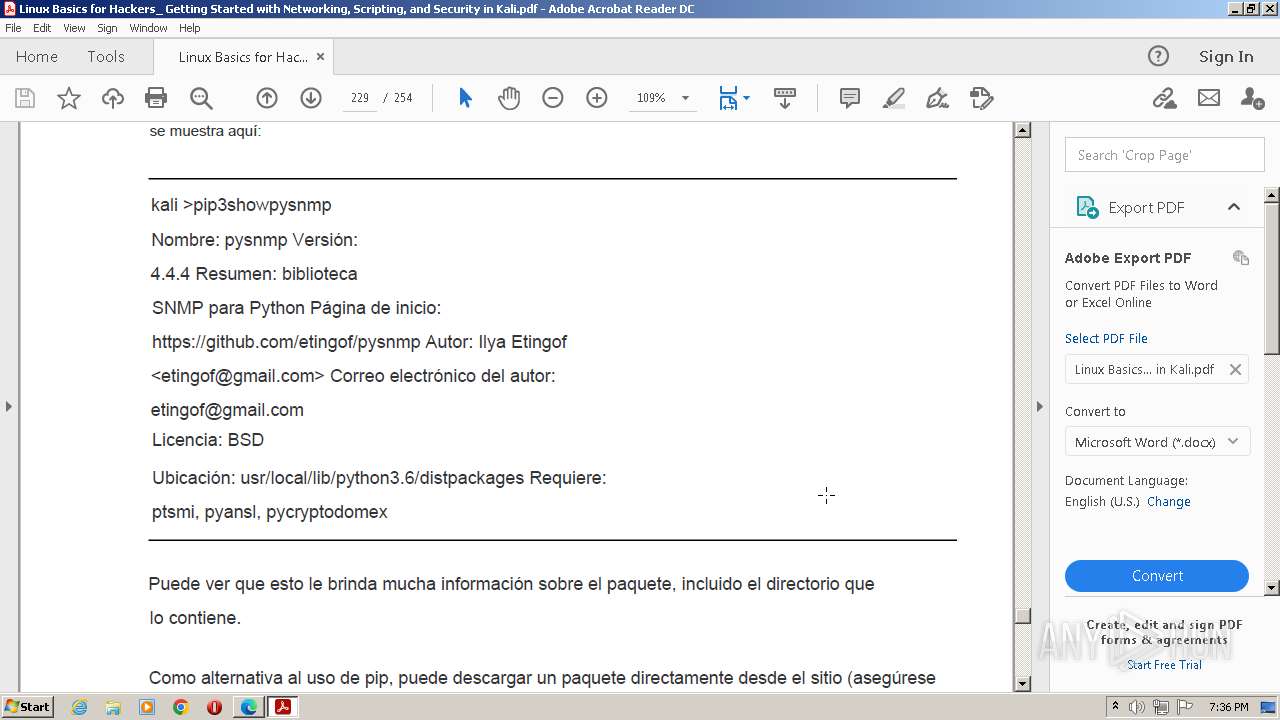The width and height of the screenshot is (1280, 720).
Task: Open the sign document pen tool
Action: [937, 98]
